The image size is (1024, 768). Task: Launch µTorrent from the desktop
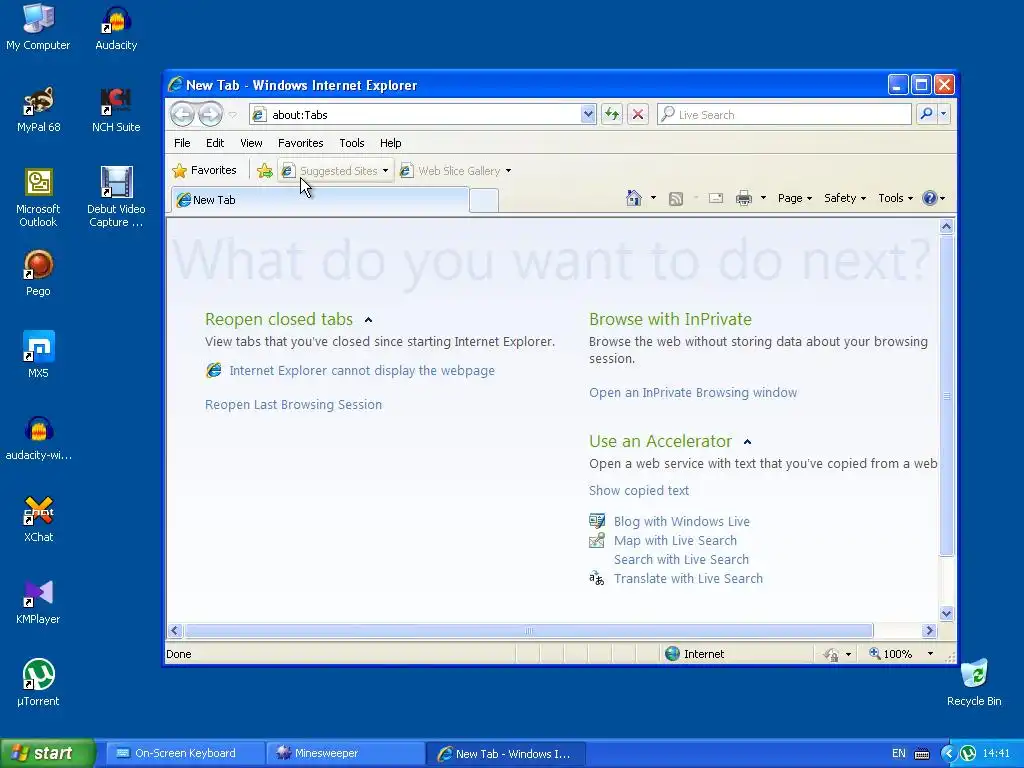pyautogui.click(x=38, y=684)
